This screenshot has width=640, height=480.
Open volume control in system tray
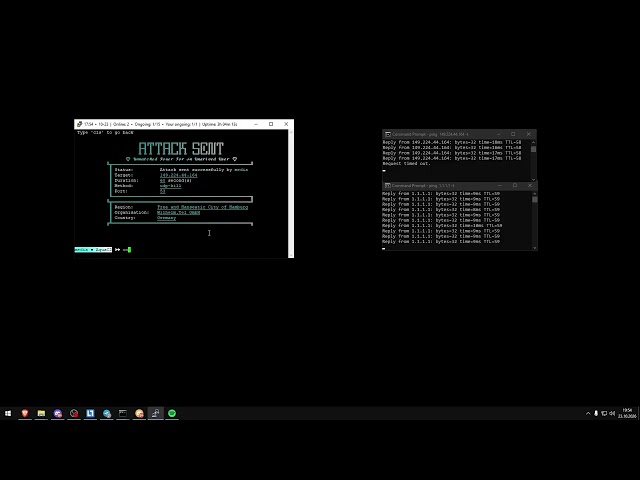pos(612,413)
